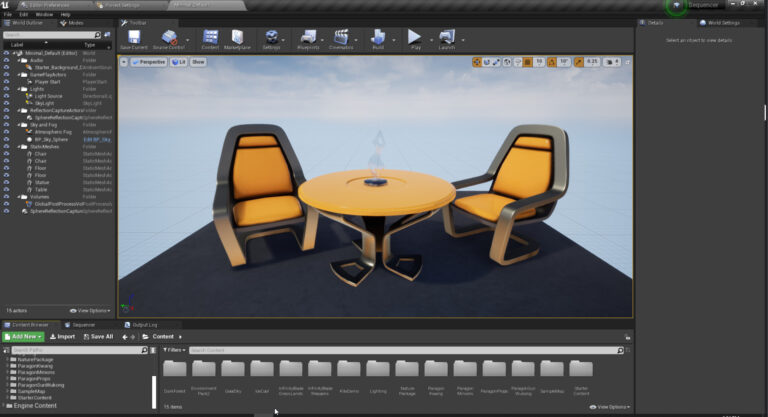Open the Launch options dropdown arrow
Viewport: 768px width, 417px height.
[x=462, y=40]
